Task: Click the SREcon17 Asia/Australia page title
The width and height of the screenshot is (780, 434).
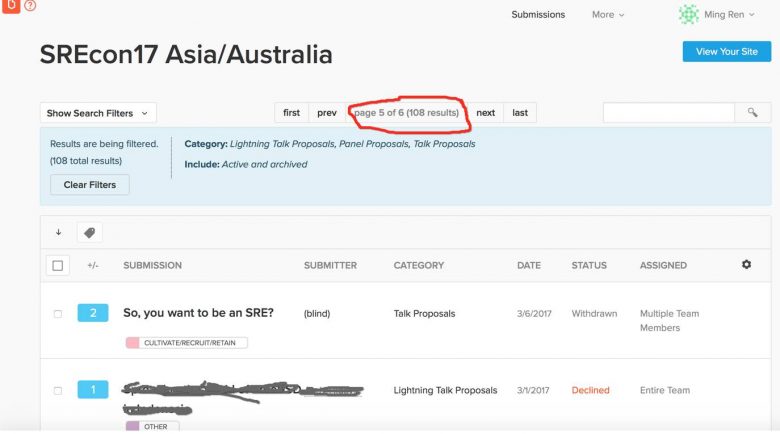Action: [x=186, y=55]
